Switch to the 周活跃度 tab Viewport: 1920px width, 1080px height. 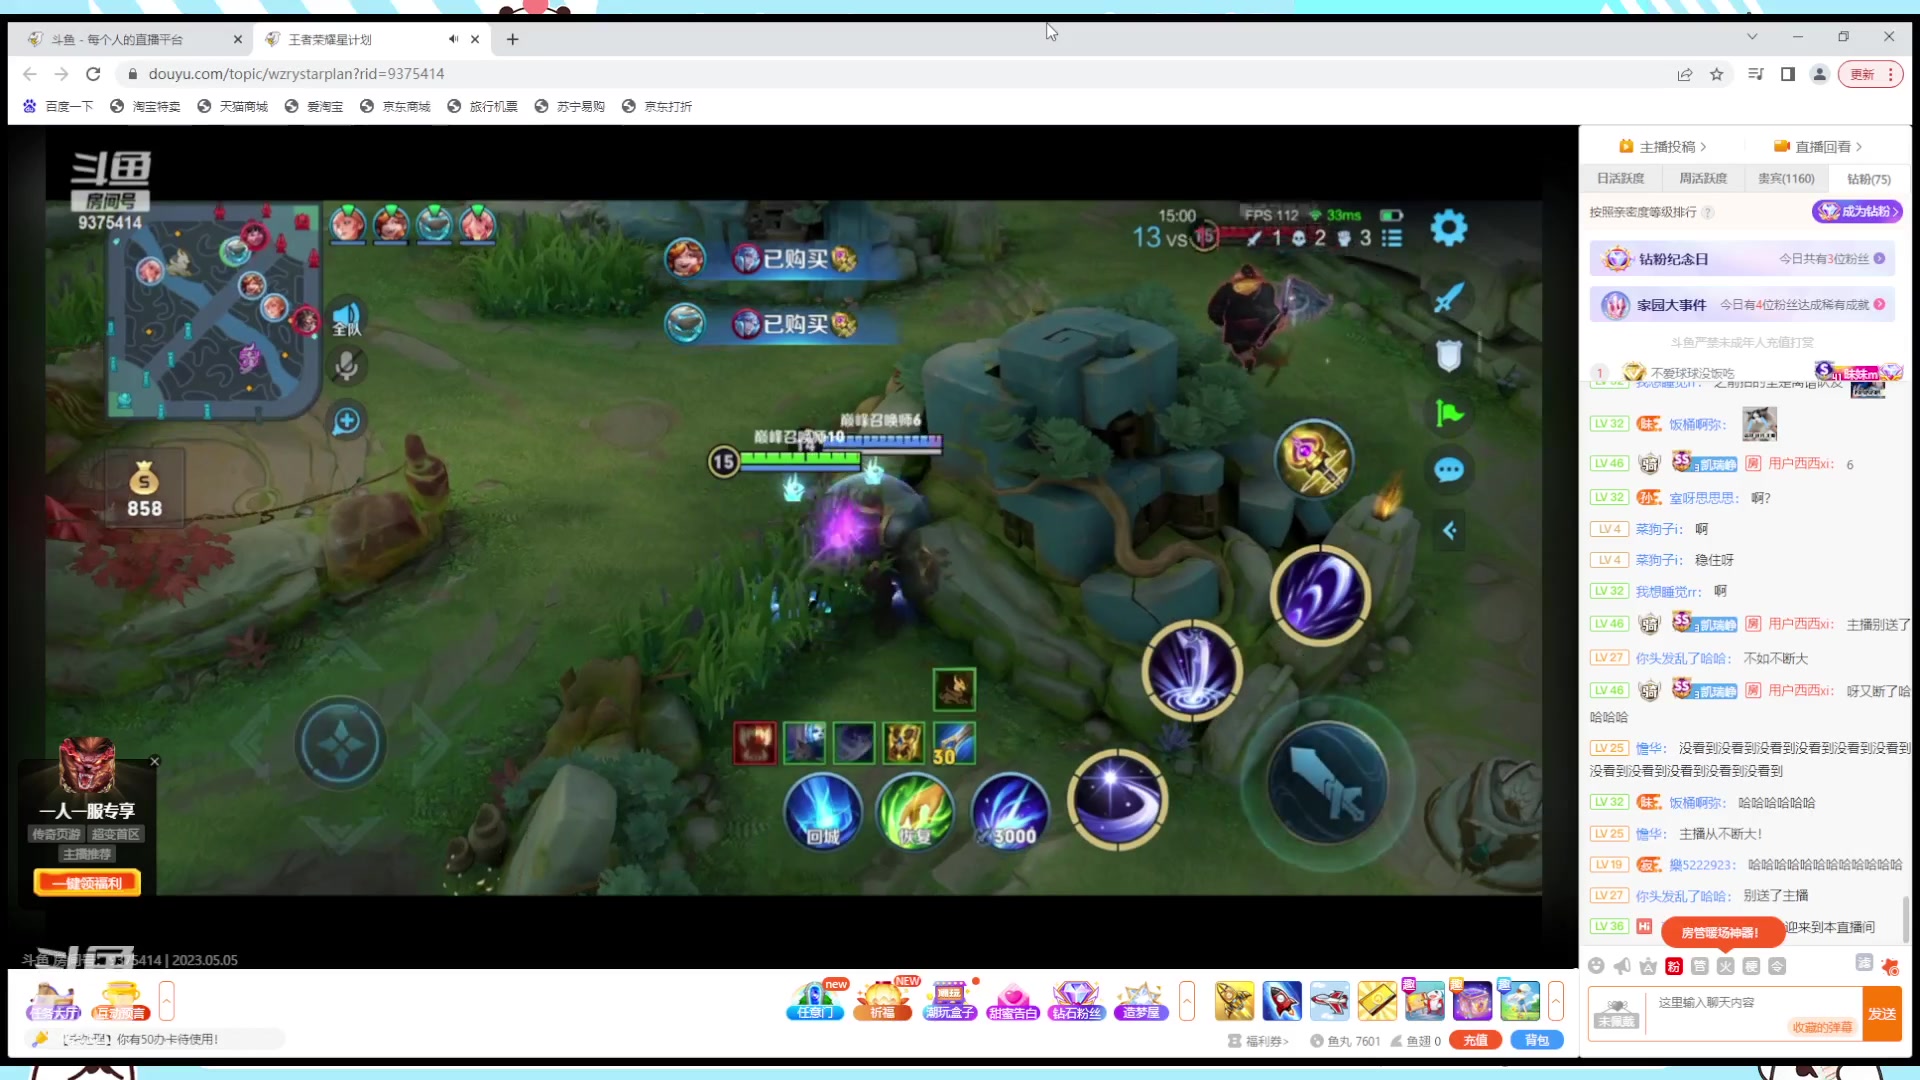[1703, 179]
